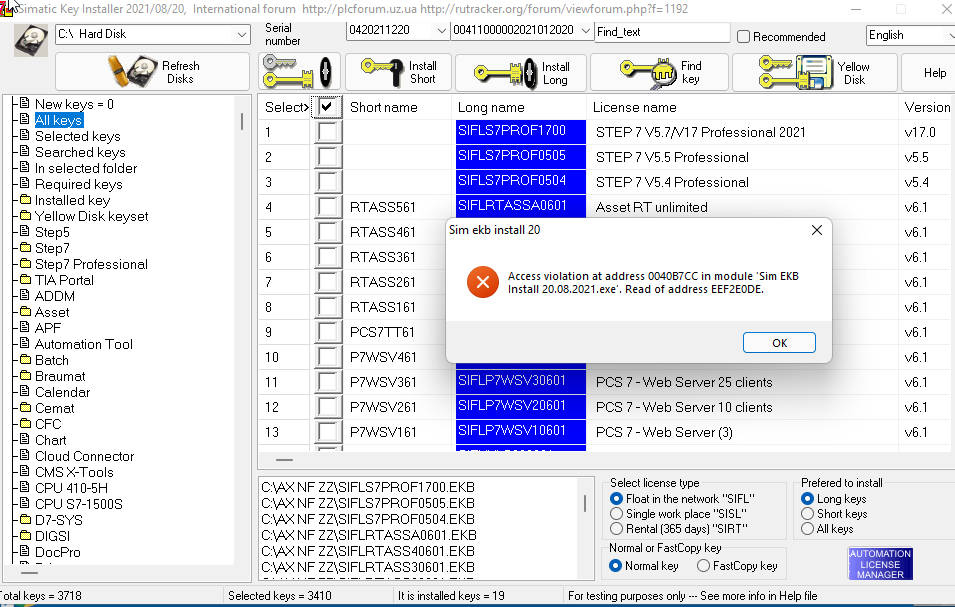
Task: Click the SIFLP7WSV20601 long name cell
Action: coord(521,406)
